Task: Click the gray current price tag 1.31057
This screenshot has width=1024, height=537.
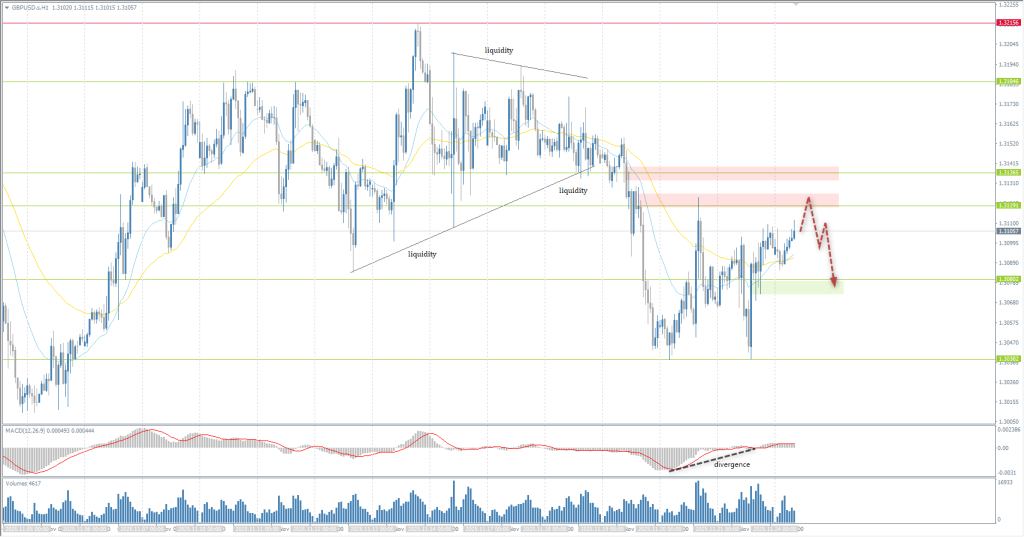Action: click(1008, 231)
